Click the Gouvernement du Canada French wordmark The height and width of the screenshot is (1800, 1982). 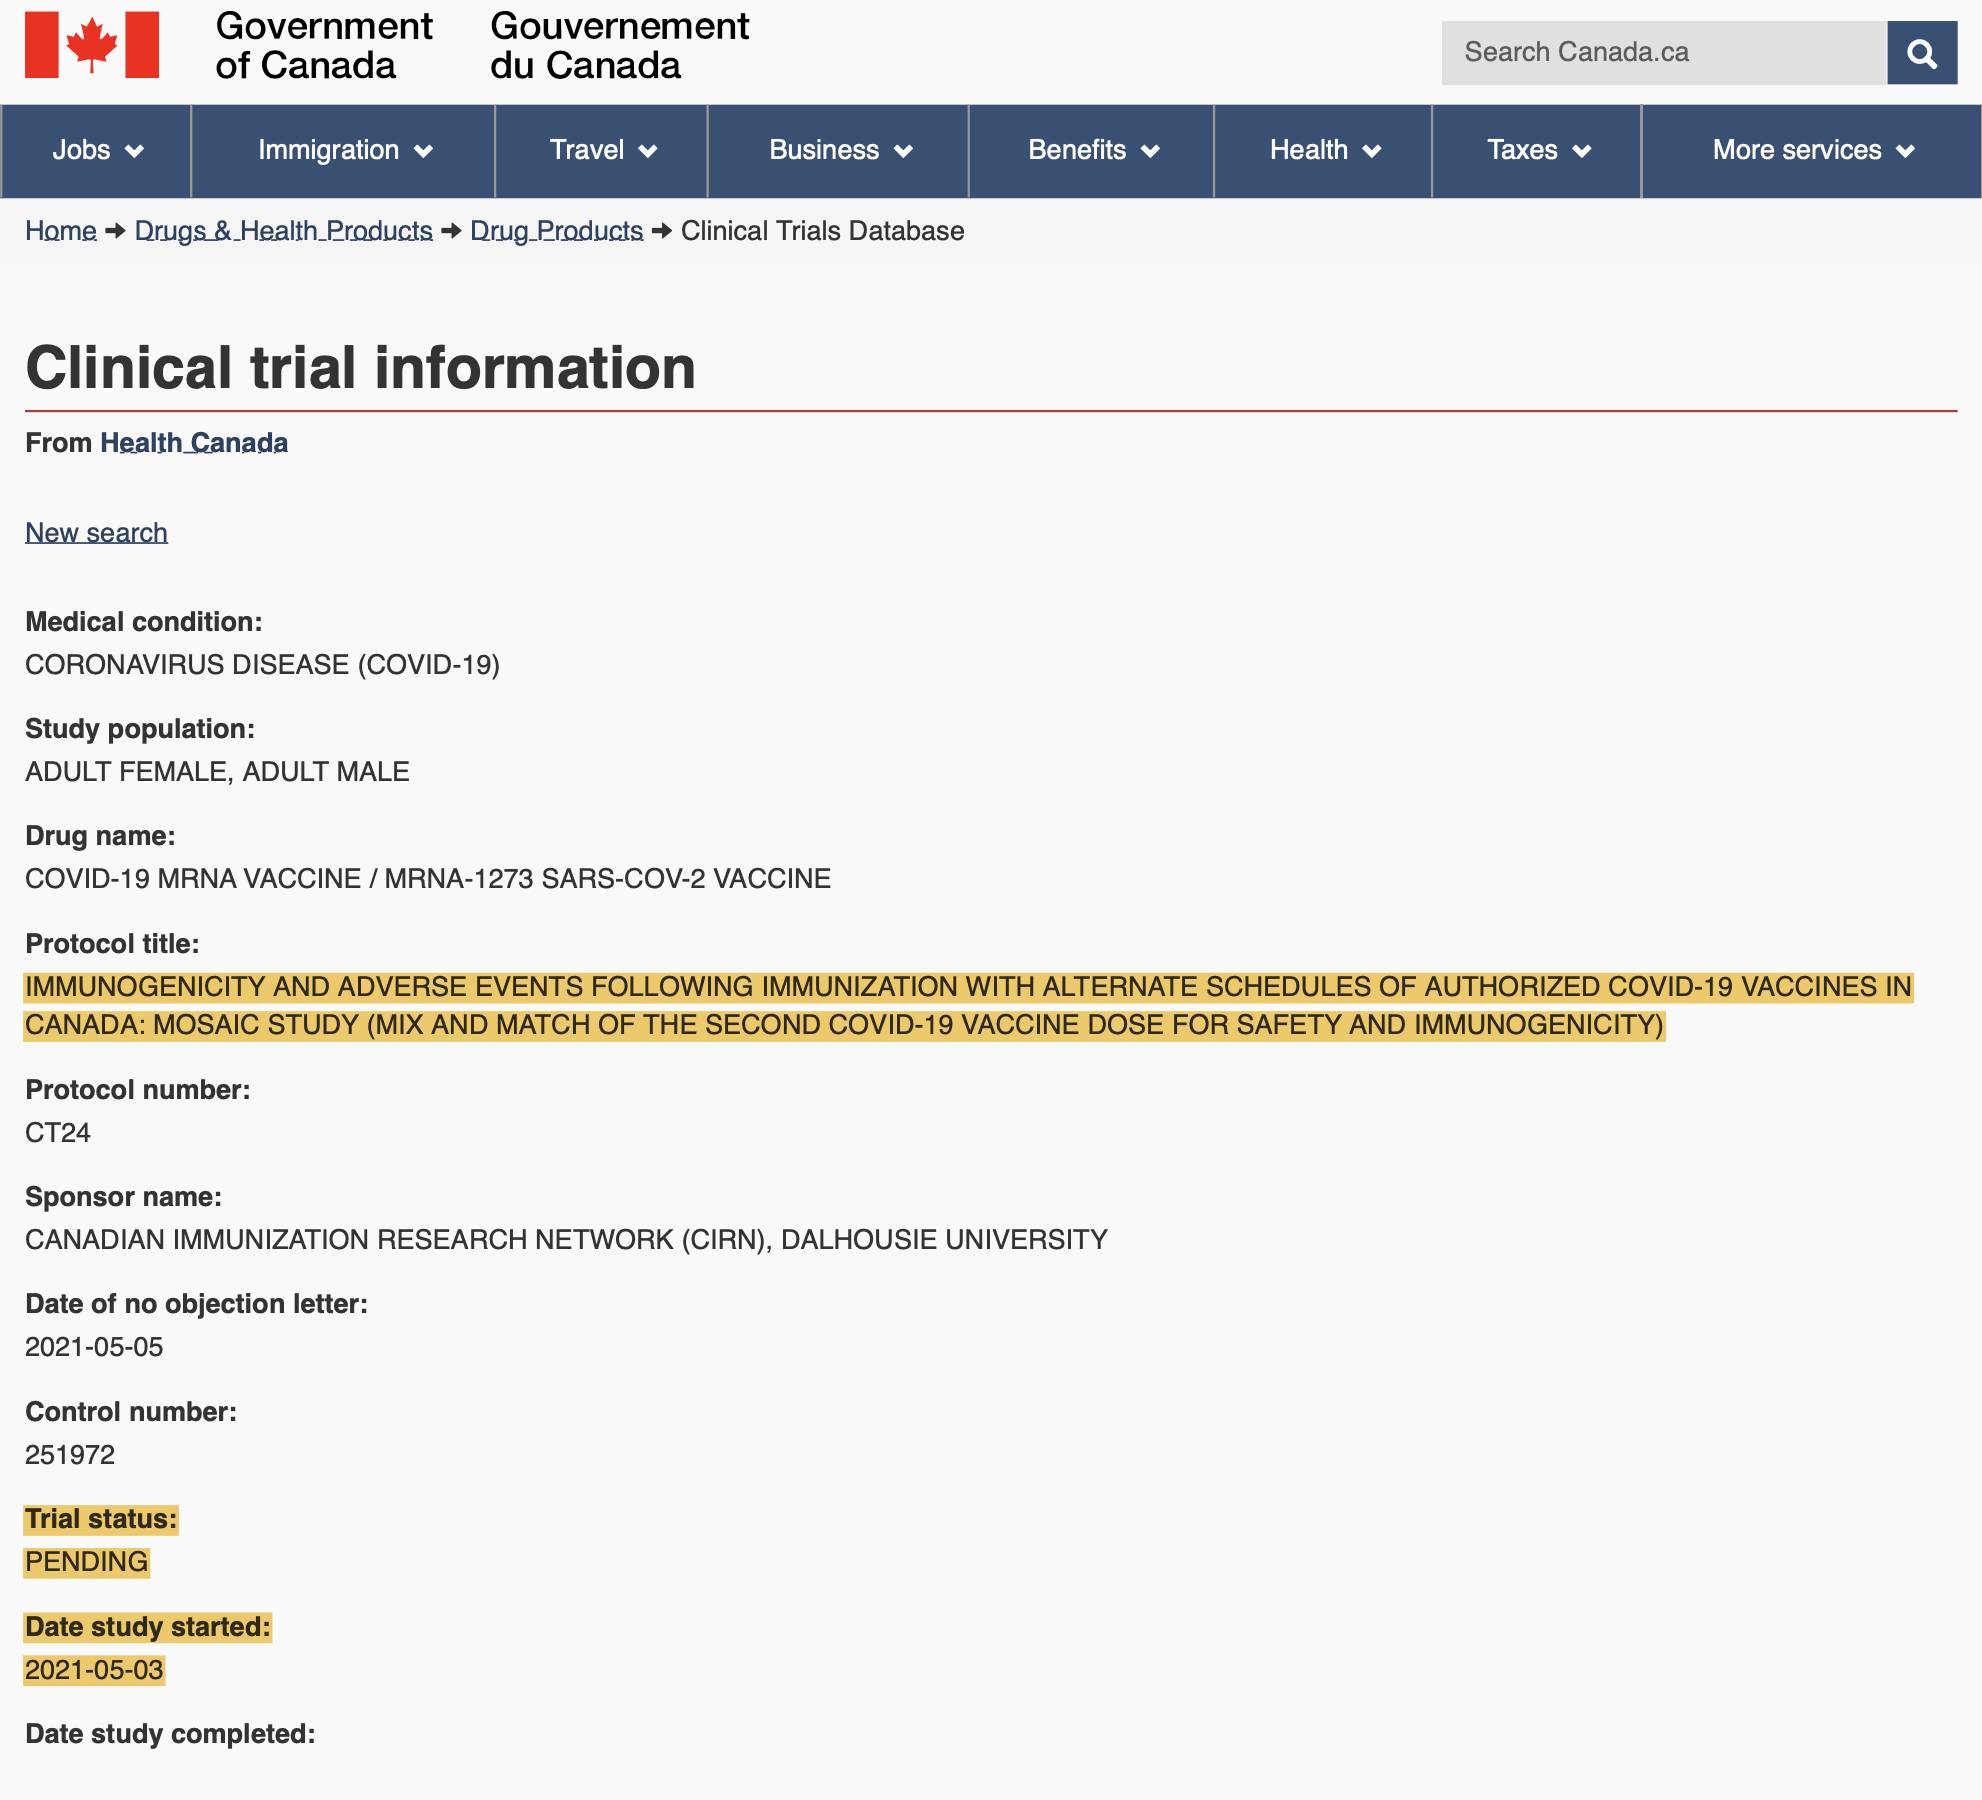[619, 45]
